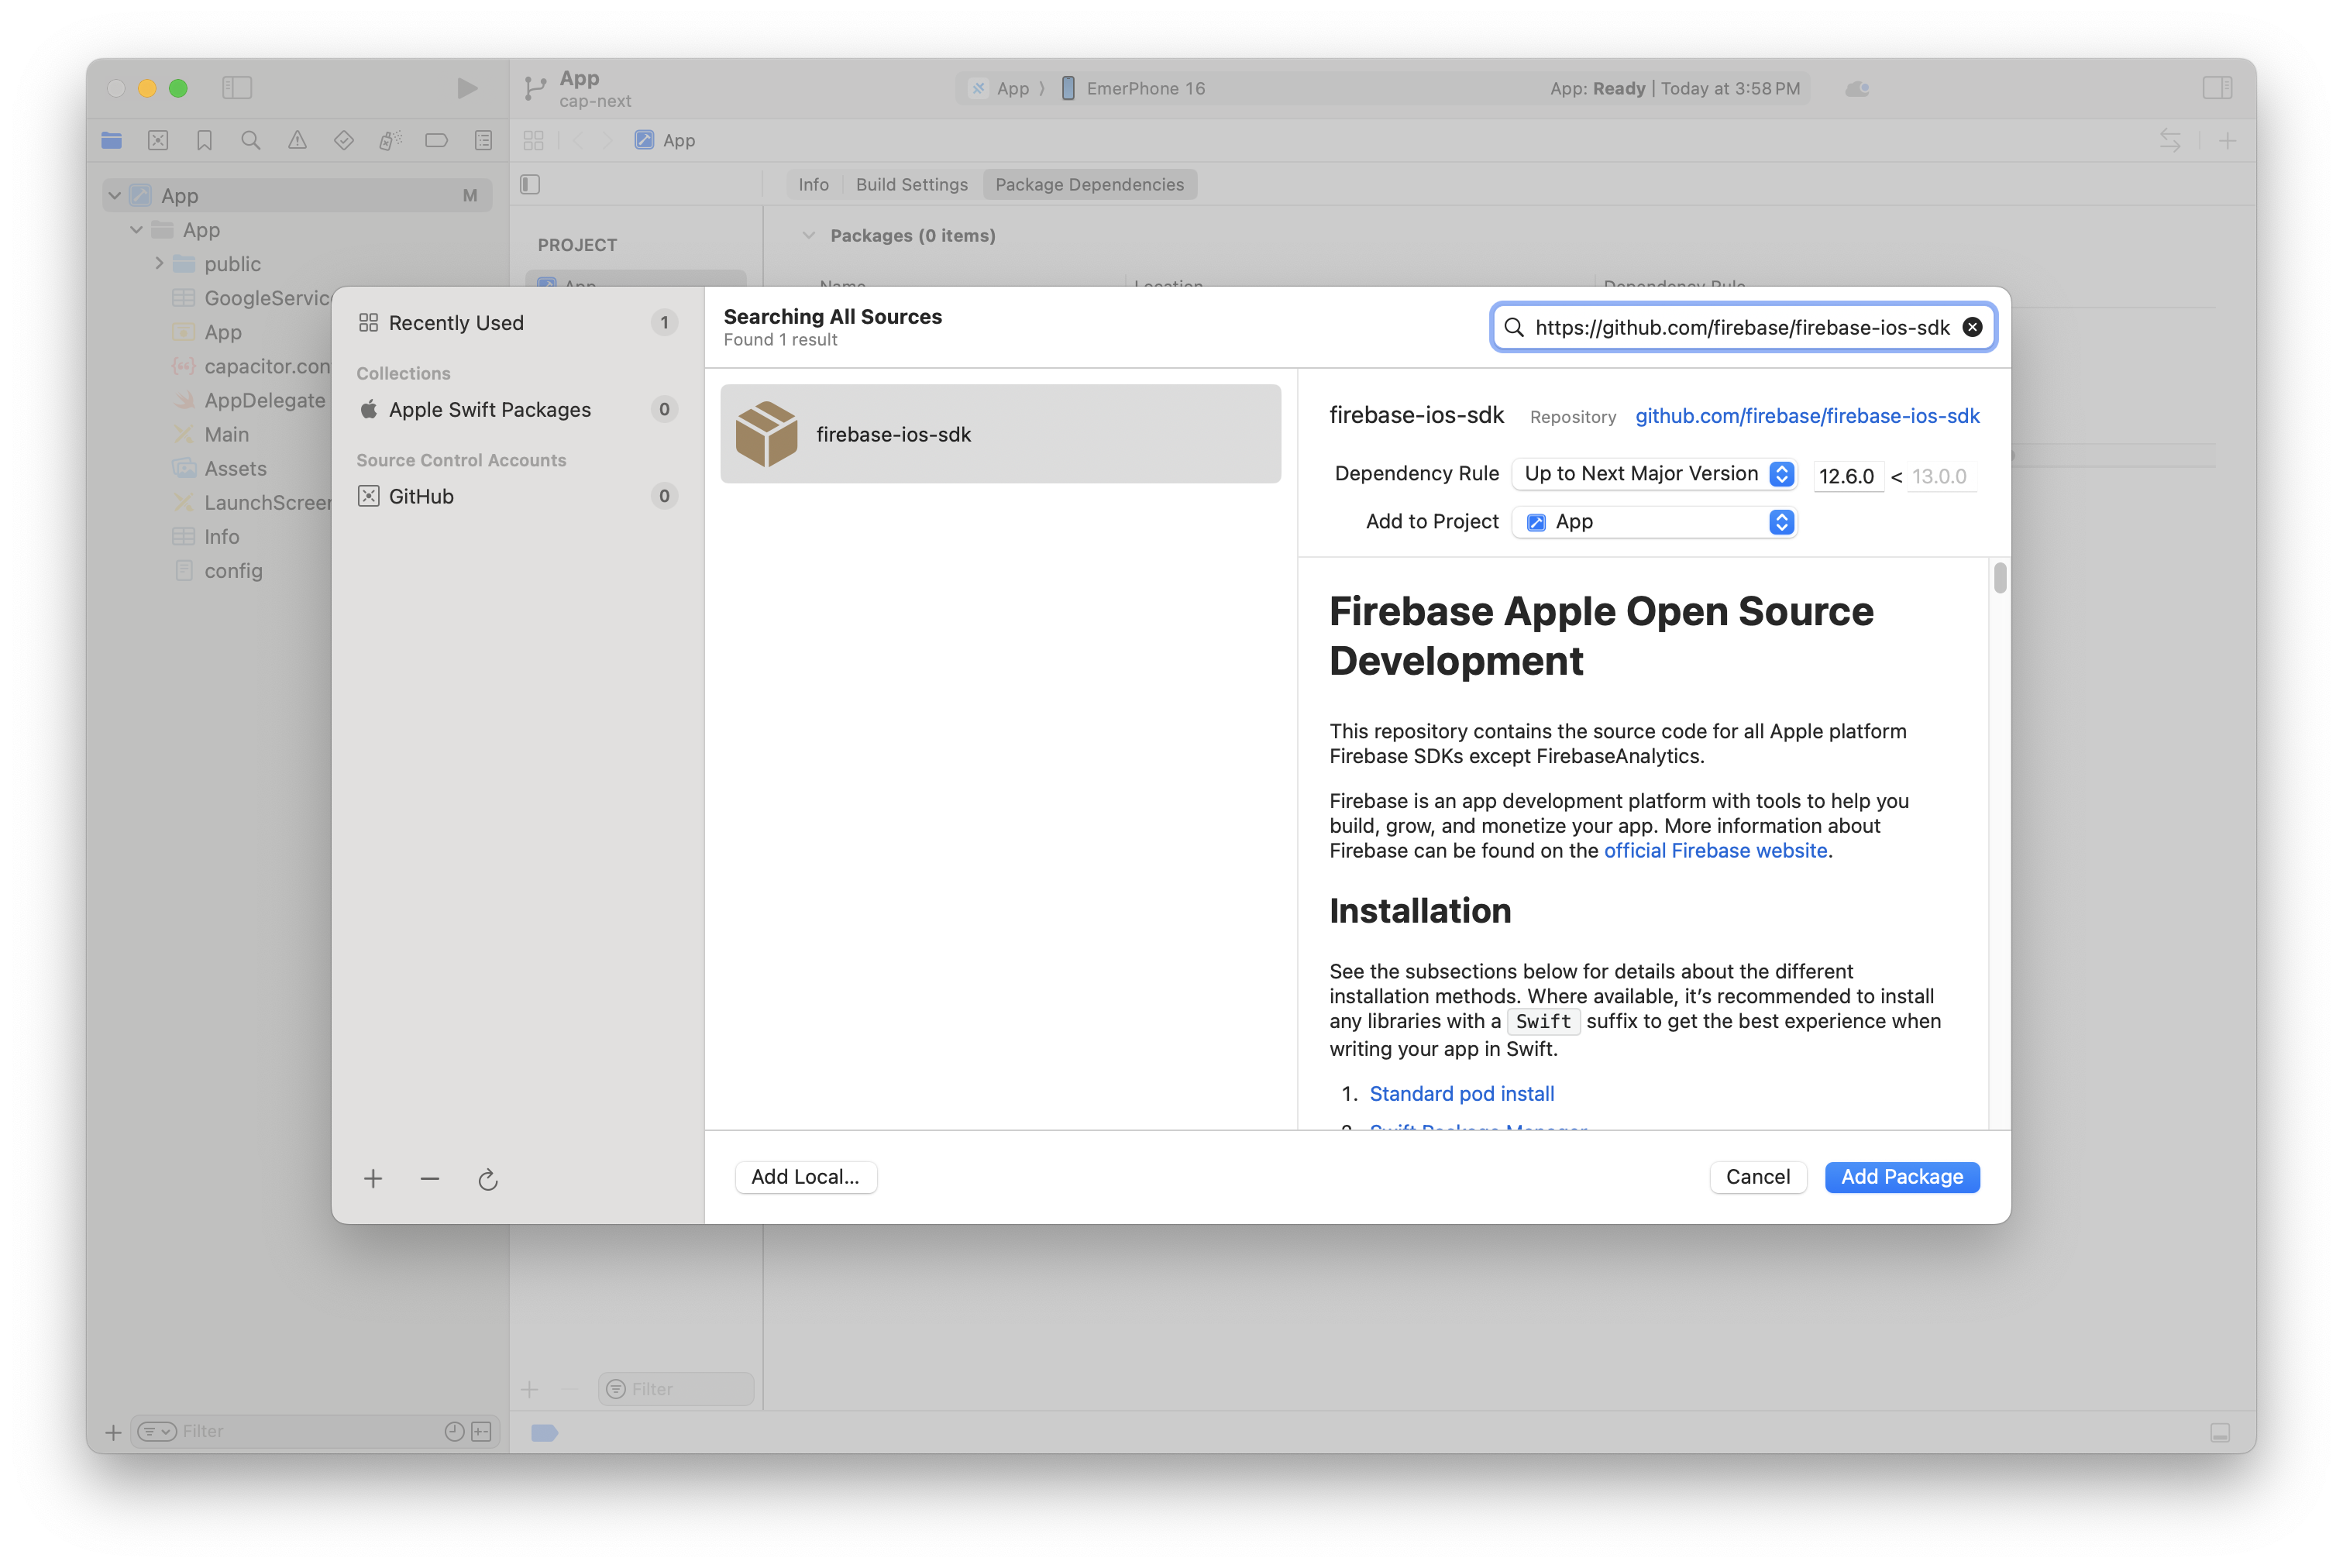Toggle the project targets list sidebar

pos(531,184)
